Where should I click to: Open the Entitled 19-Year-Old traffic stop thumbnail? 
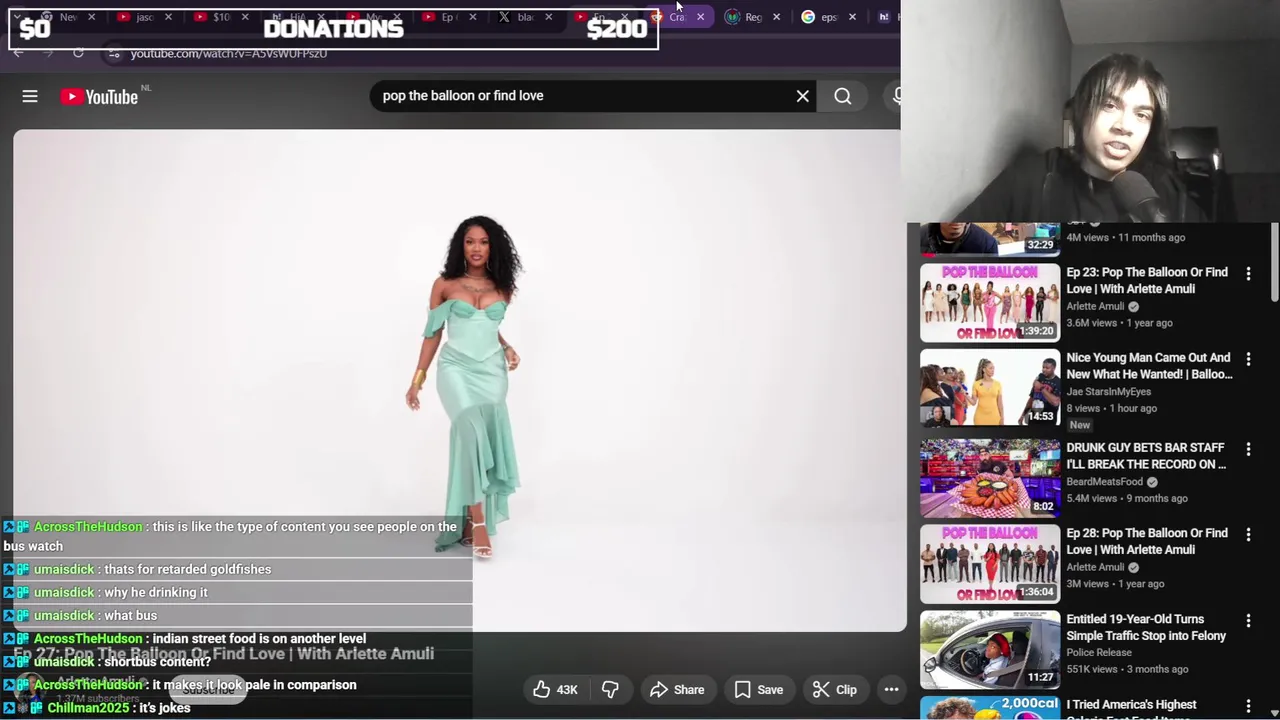pyautogui.click(x=990, y=649)
